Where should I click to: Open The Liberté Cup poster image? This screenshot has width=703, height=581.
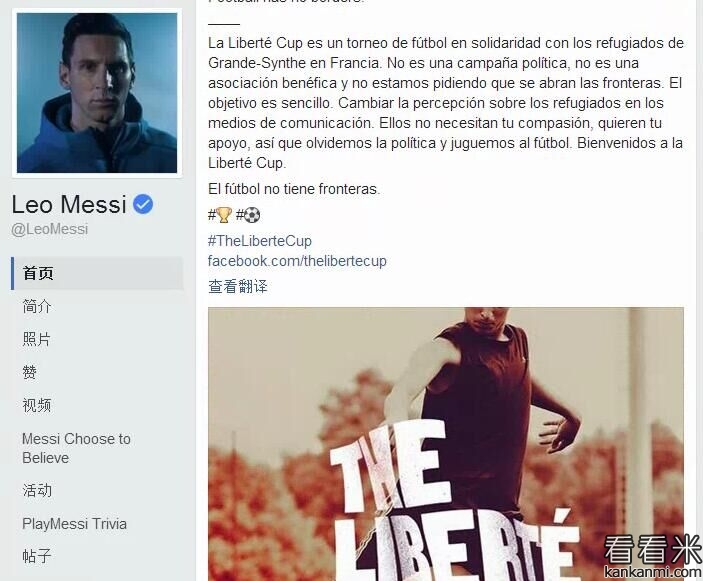pyautogui.click(x=446, y=444)
